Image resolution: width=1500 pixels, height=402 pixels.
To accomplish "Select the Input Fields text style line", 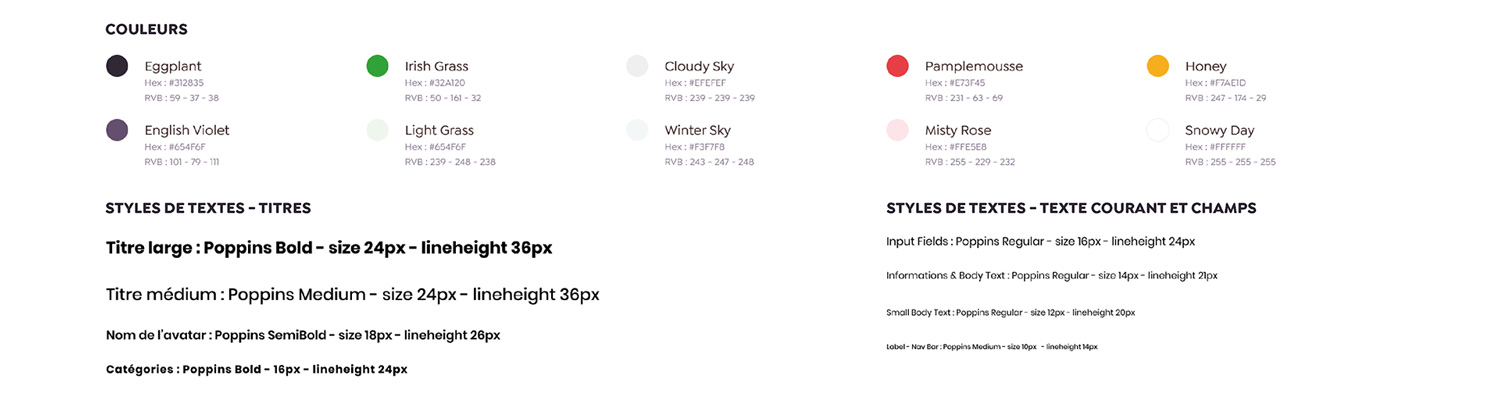I will 1040,241.
